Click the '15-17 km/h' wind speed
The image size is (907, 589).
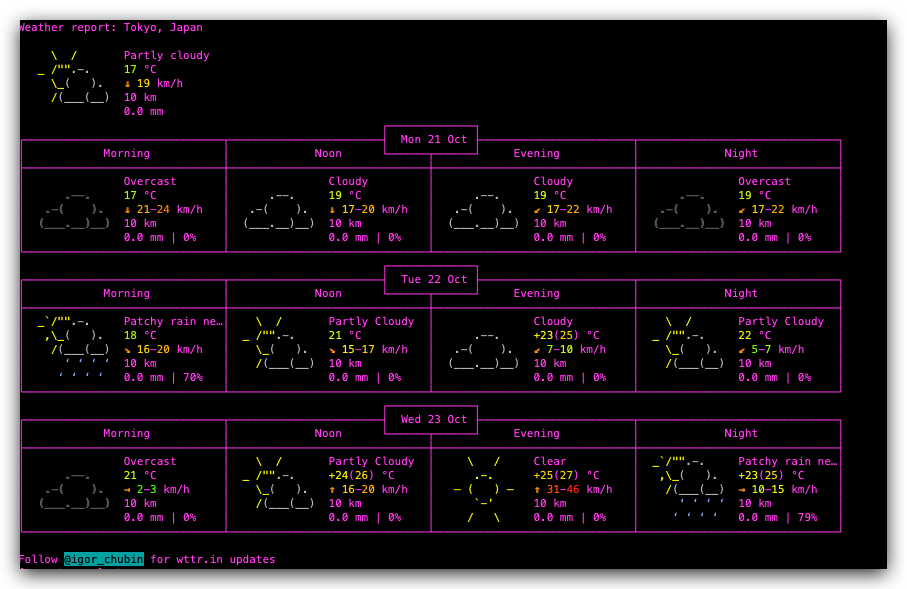pos(374,349)
